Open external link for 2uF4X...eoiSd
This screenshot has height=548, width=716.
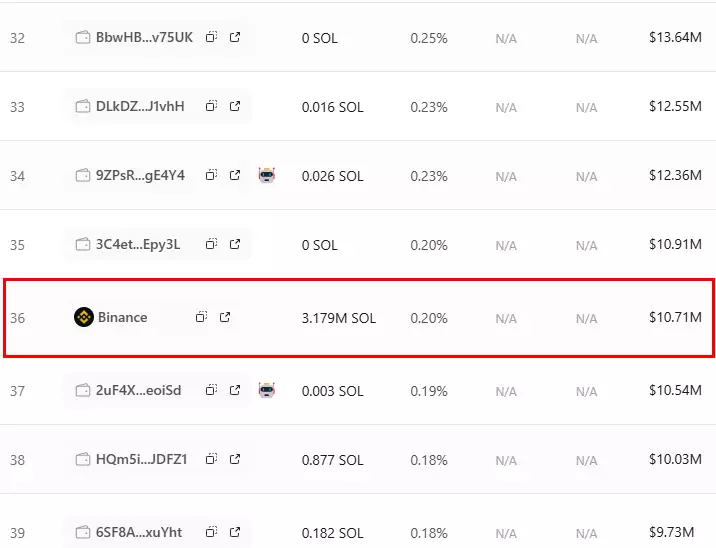click(235, 390)
